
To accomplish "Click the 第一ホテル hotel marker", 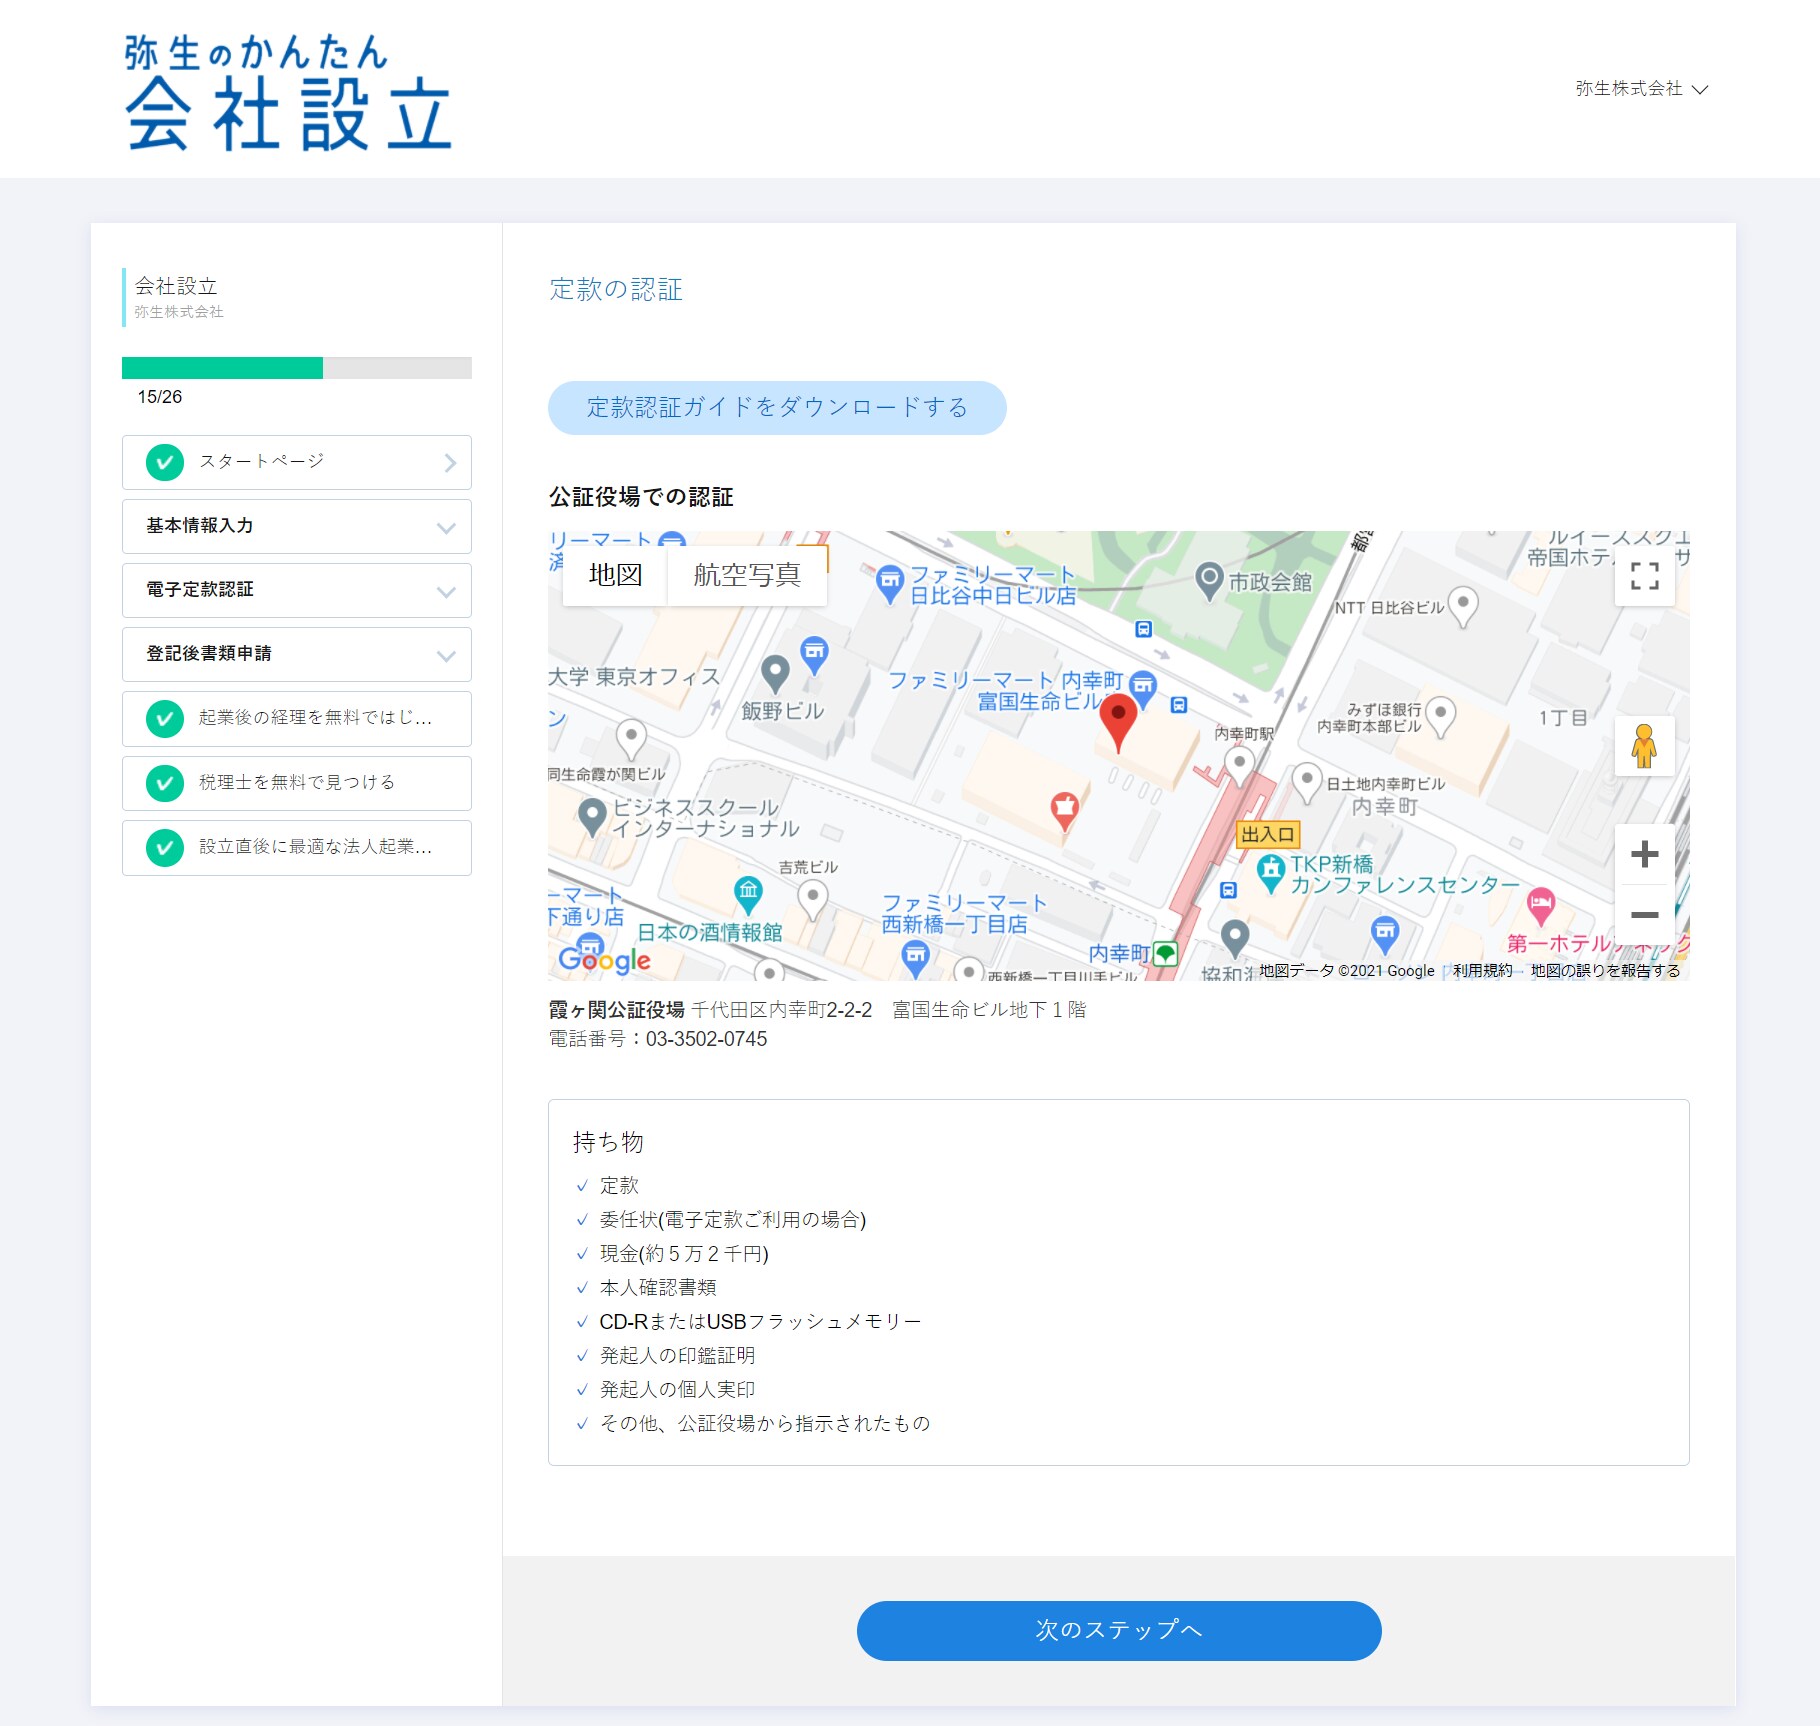I will coord(1541,907).
